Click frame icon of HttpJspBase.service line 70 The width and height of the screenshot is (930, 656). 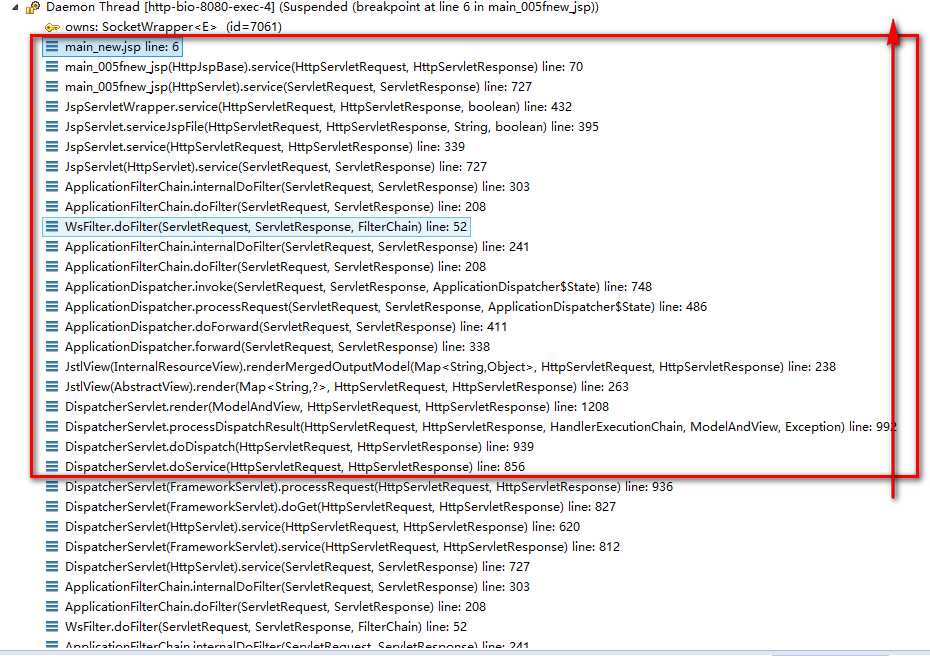[x=52, y=66]
